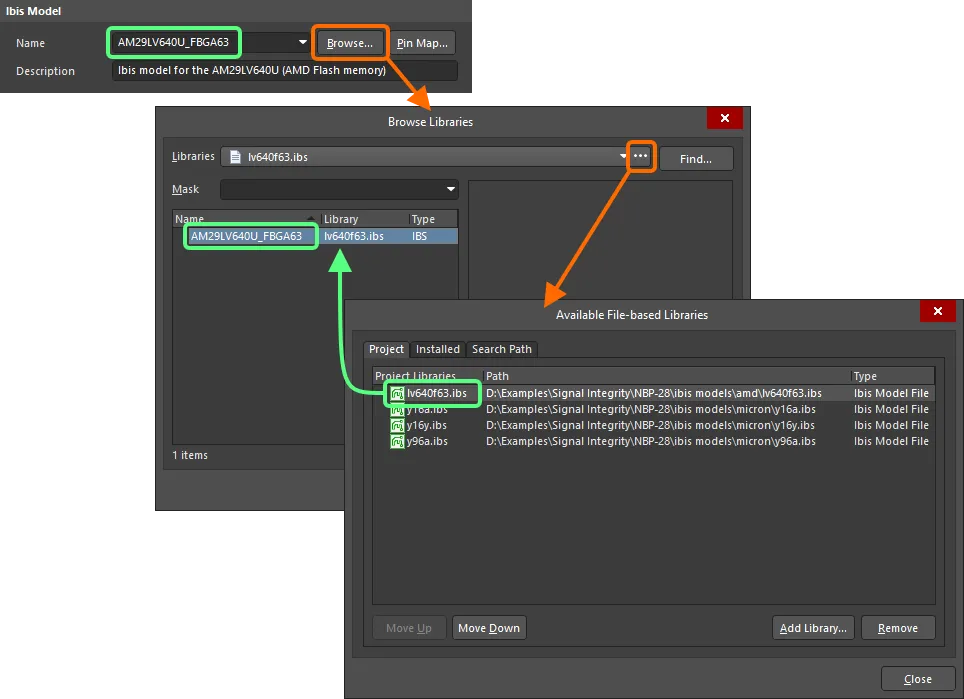The image size is (964, 699).
Task: Click Ibis Model File type for y96a.ibs
Action: [891, 441]
